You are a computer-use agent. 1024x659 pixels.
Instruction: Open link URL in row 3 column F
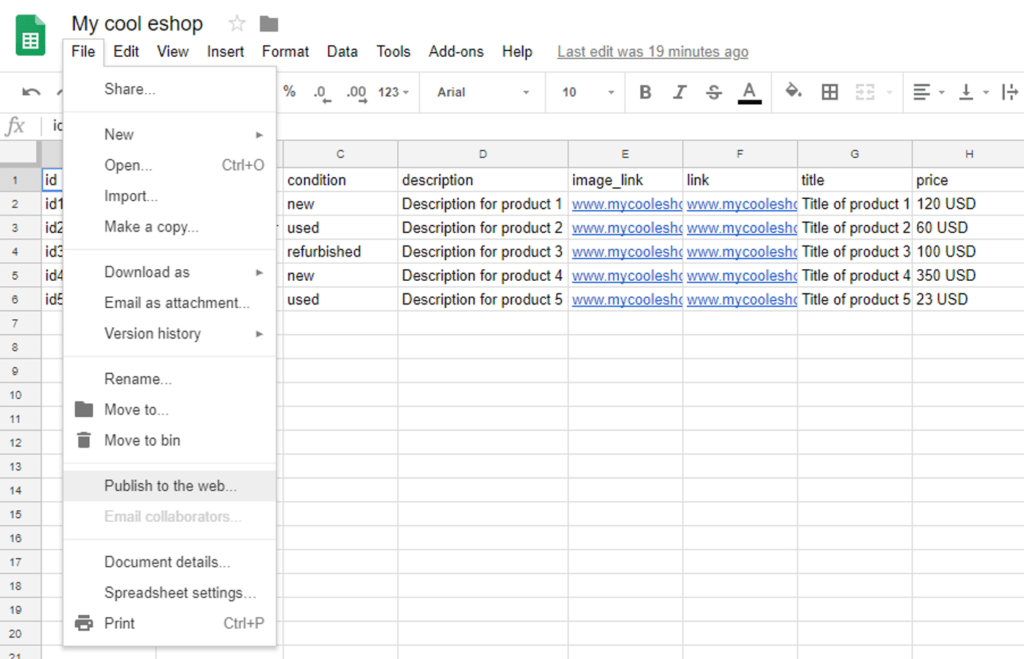741,228
